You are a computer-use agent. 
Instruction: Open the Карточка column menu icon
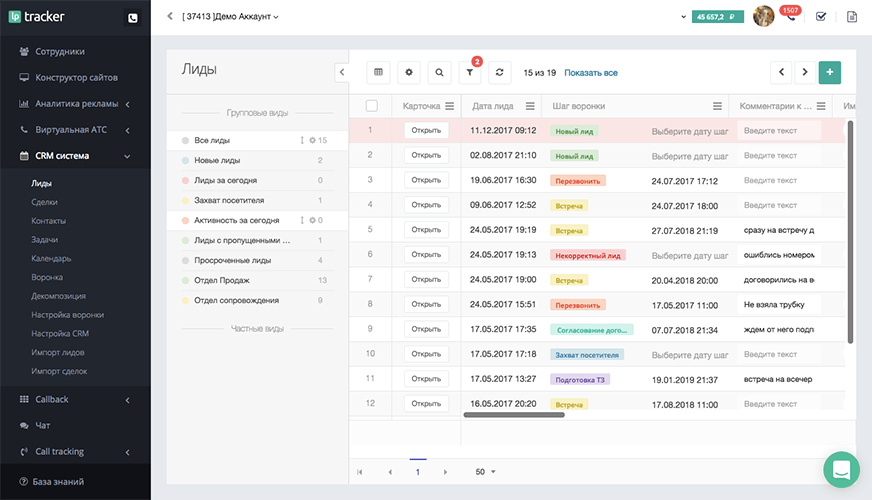click(449, 106)
